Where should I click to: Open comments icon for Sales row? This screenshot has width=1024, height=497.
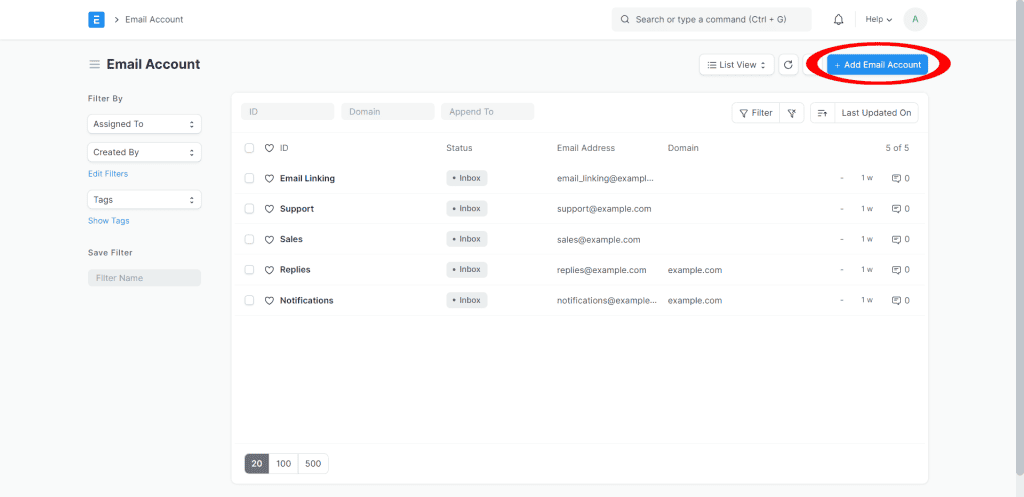tap(897, 240)
